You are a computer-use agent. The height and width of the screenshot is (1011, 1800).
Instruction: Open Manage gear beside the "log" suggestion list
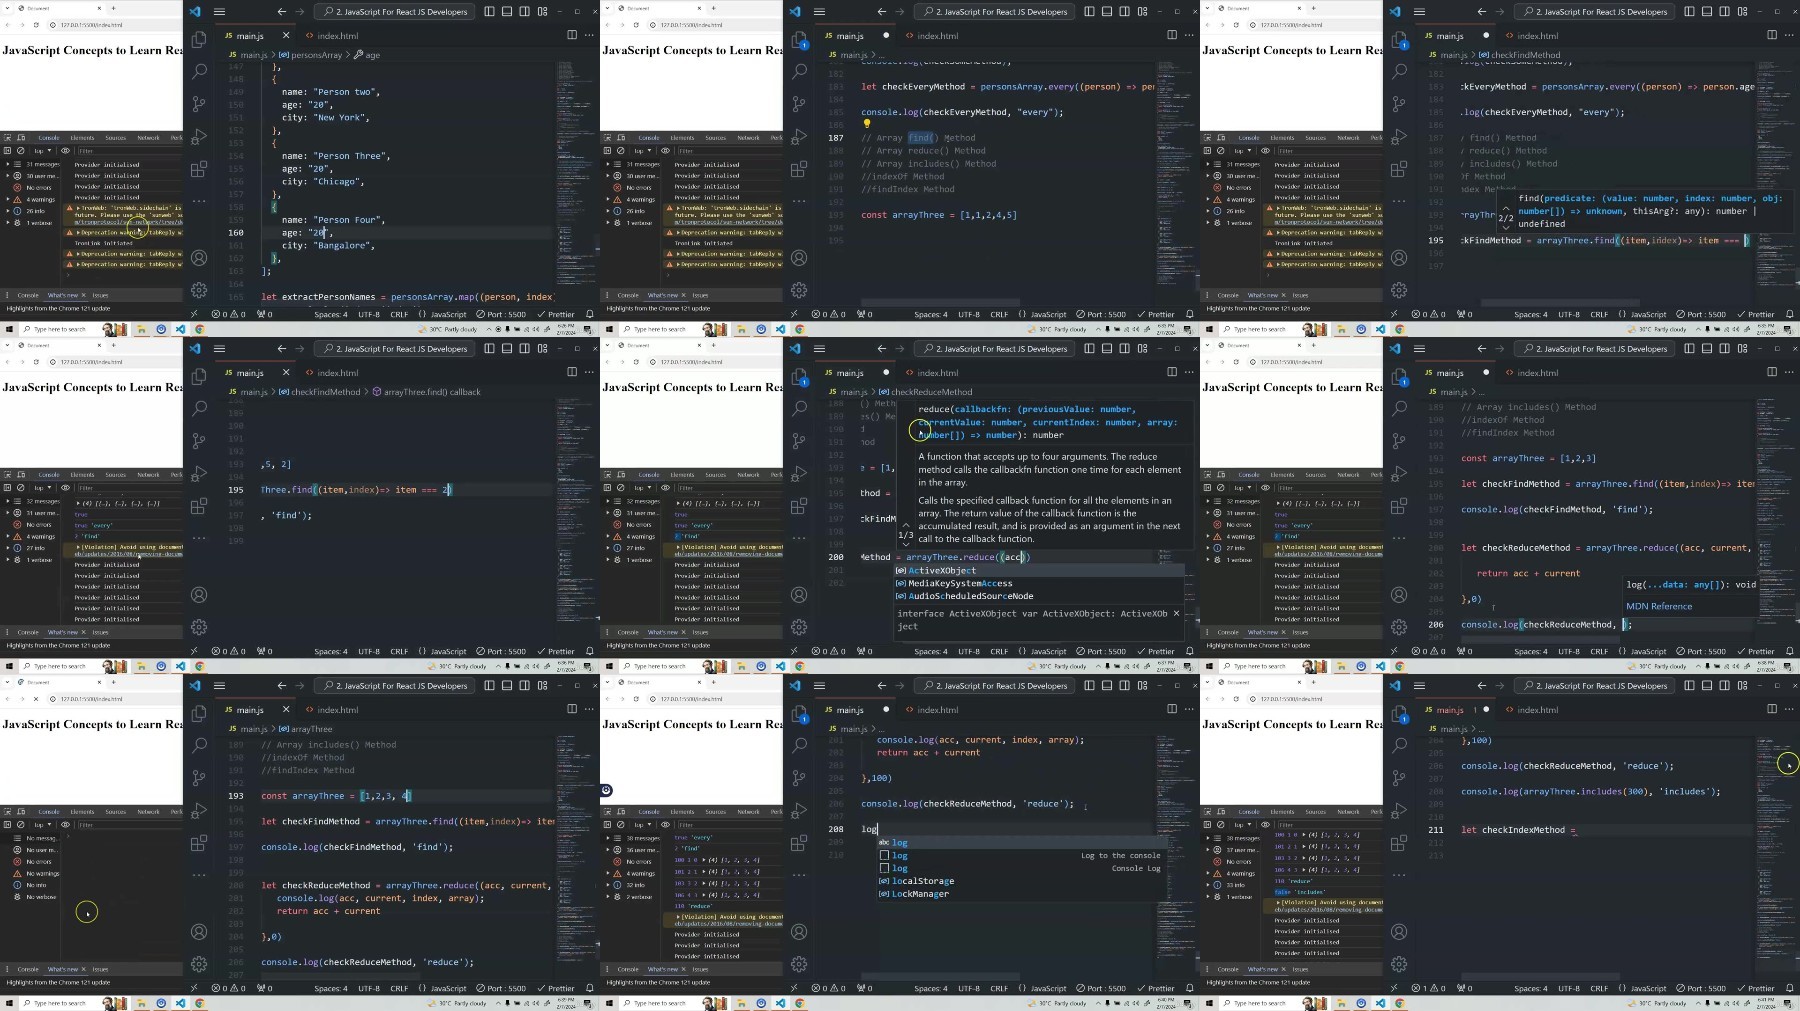tap(799, 964)
